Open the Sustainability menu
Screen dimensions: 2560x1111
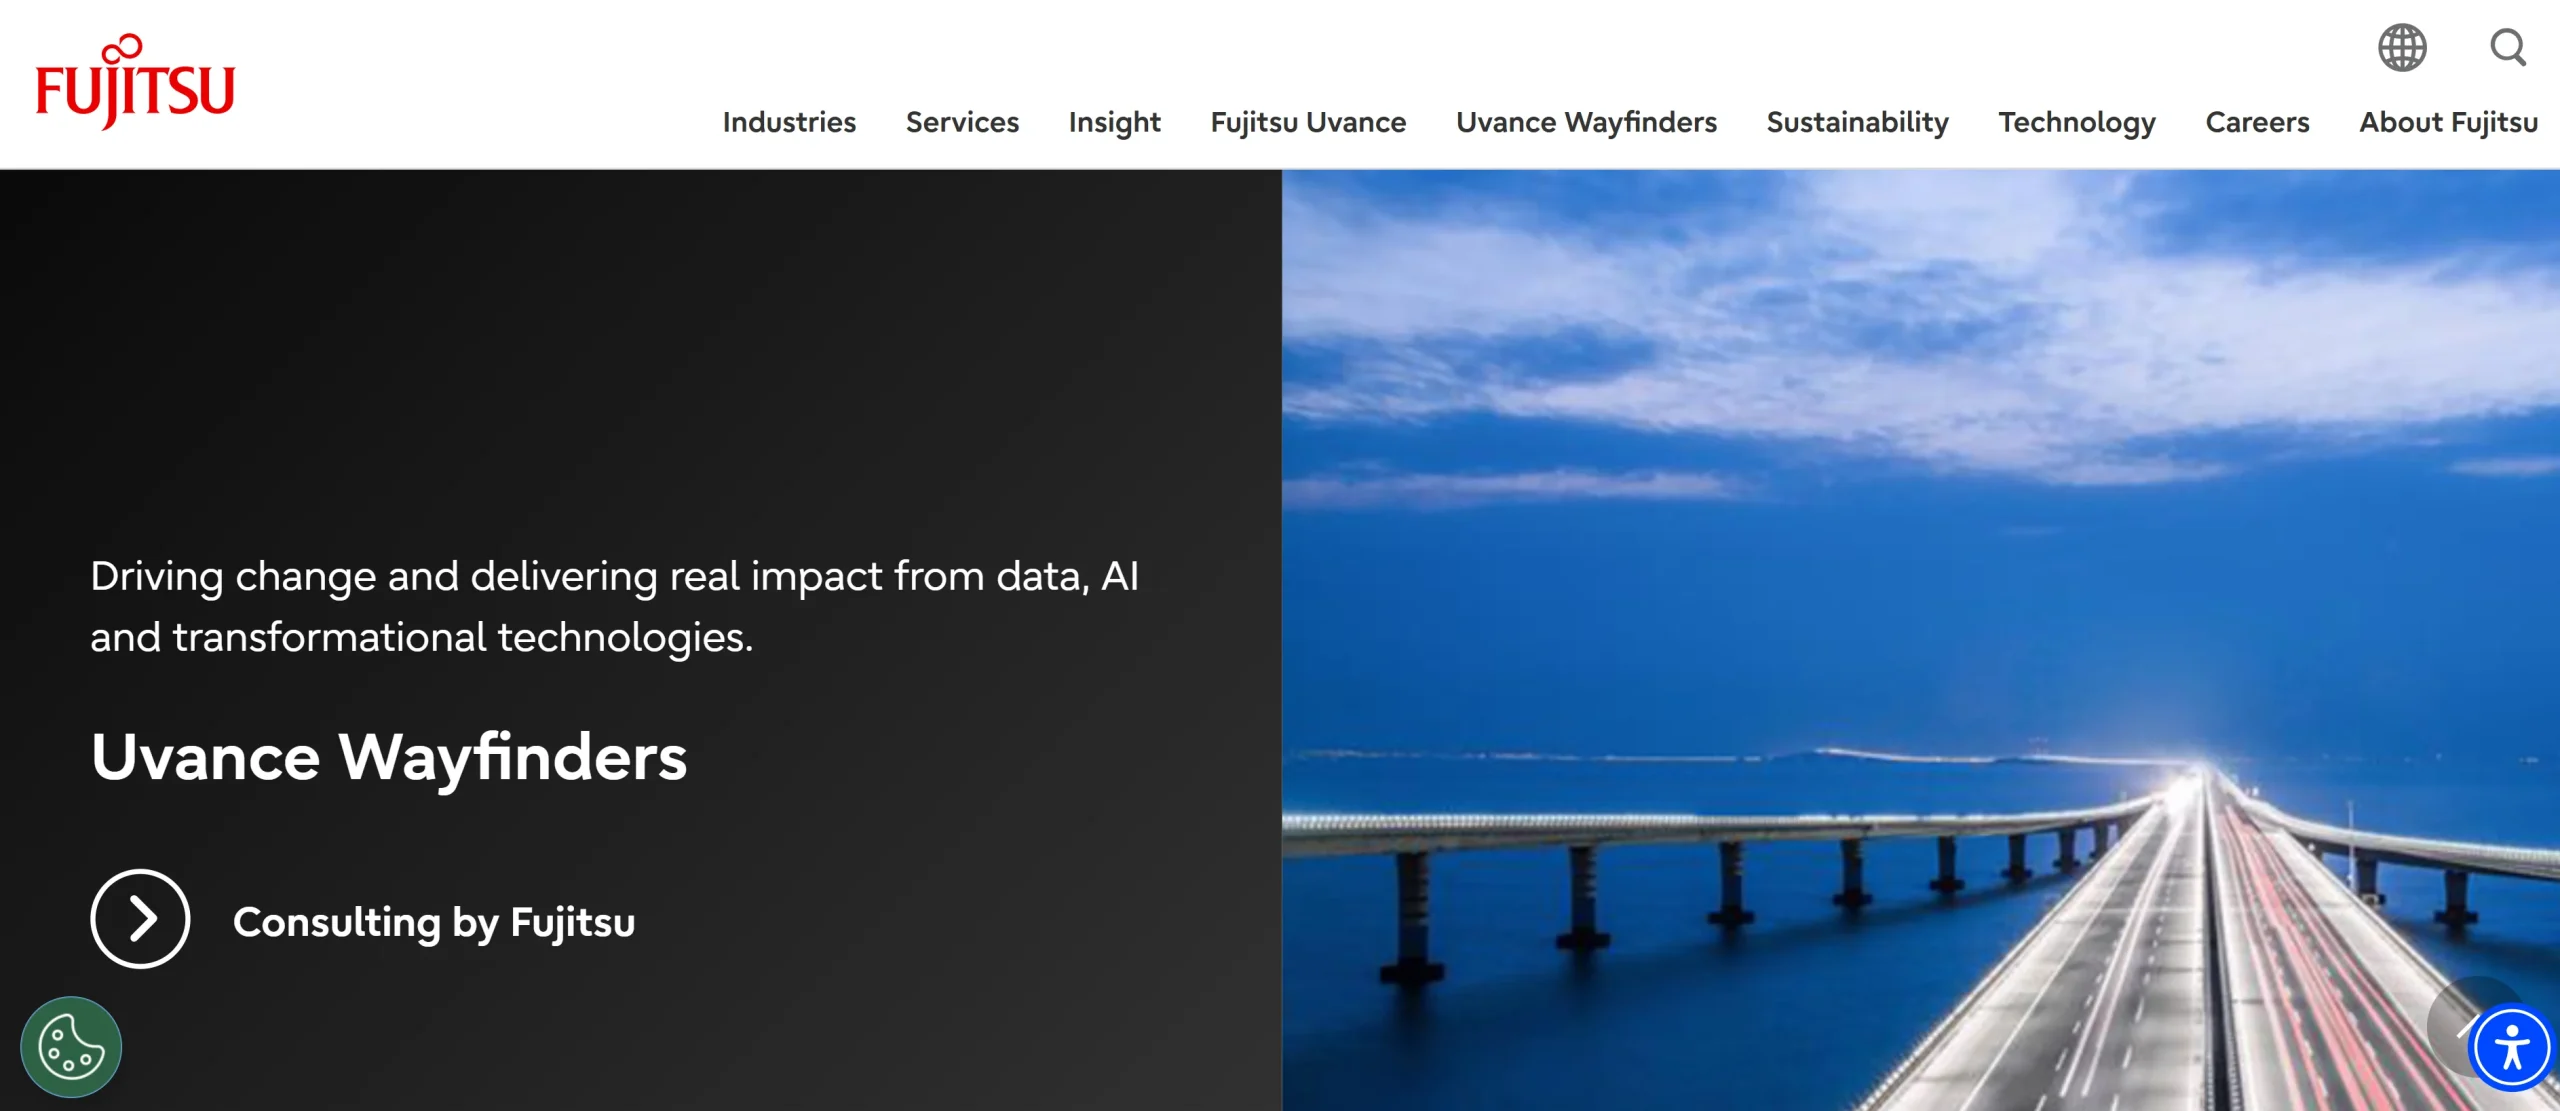click(1857, 123)
